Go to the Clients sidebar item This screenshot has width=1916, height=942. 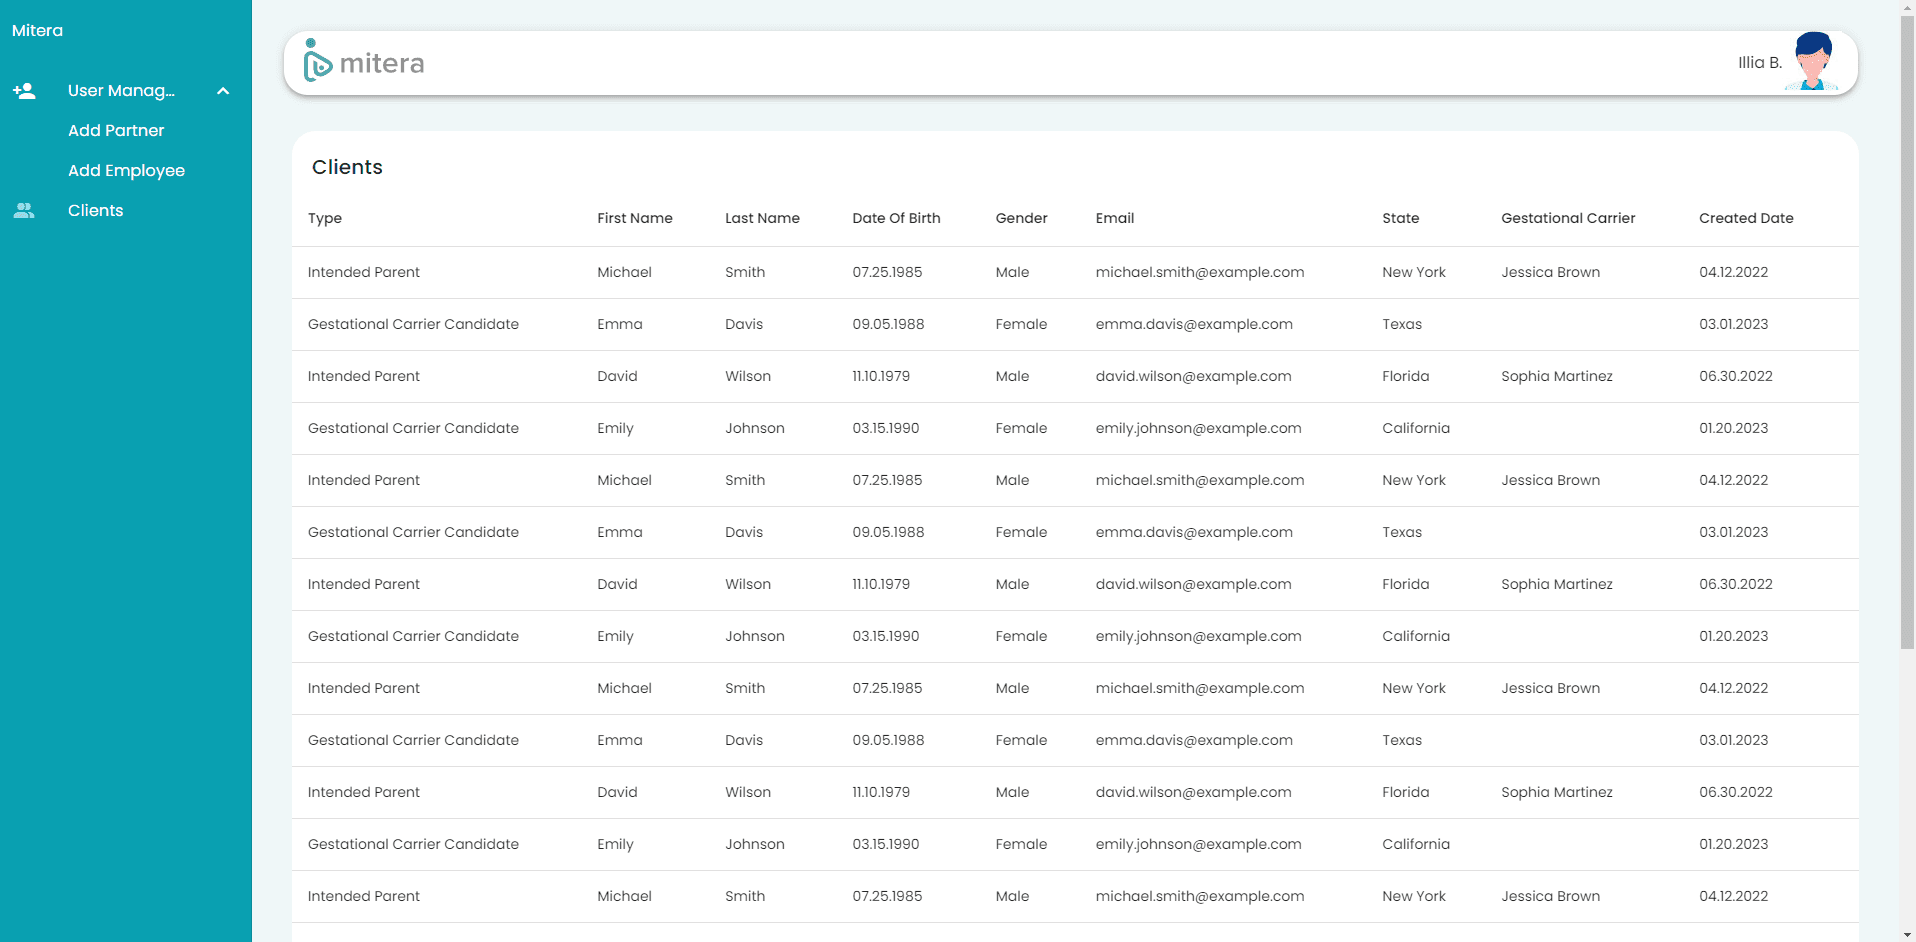point(96,211)
